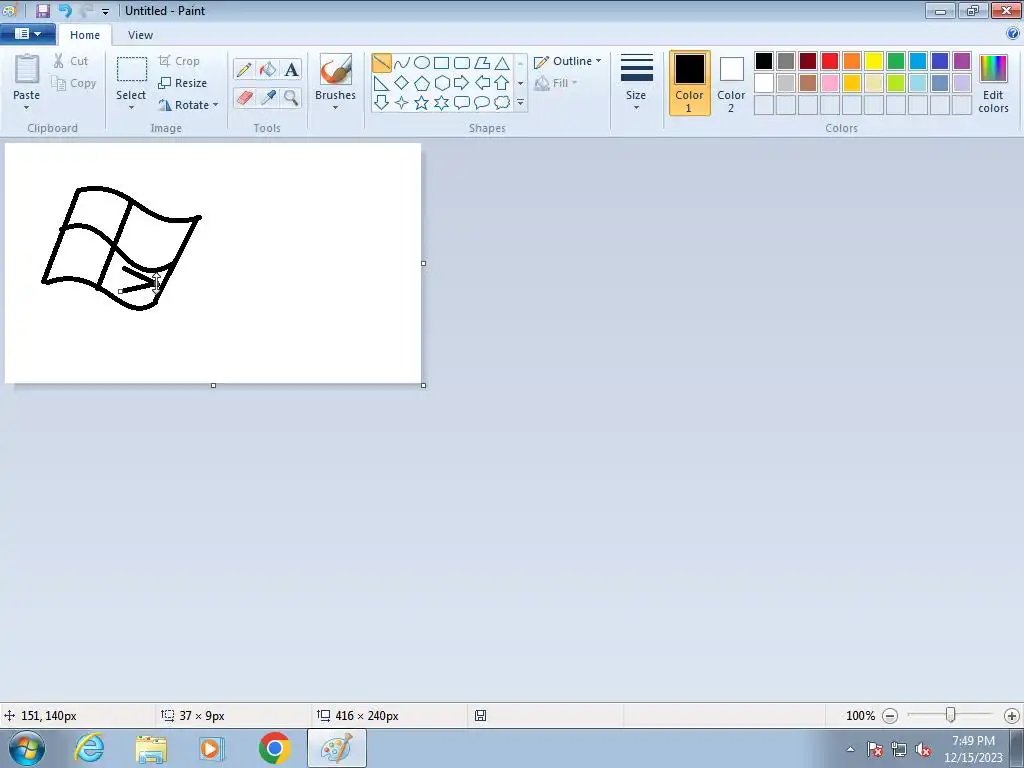Choose the Polygon shape
The image size is (1024, 768).
point(482,63)
